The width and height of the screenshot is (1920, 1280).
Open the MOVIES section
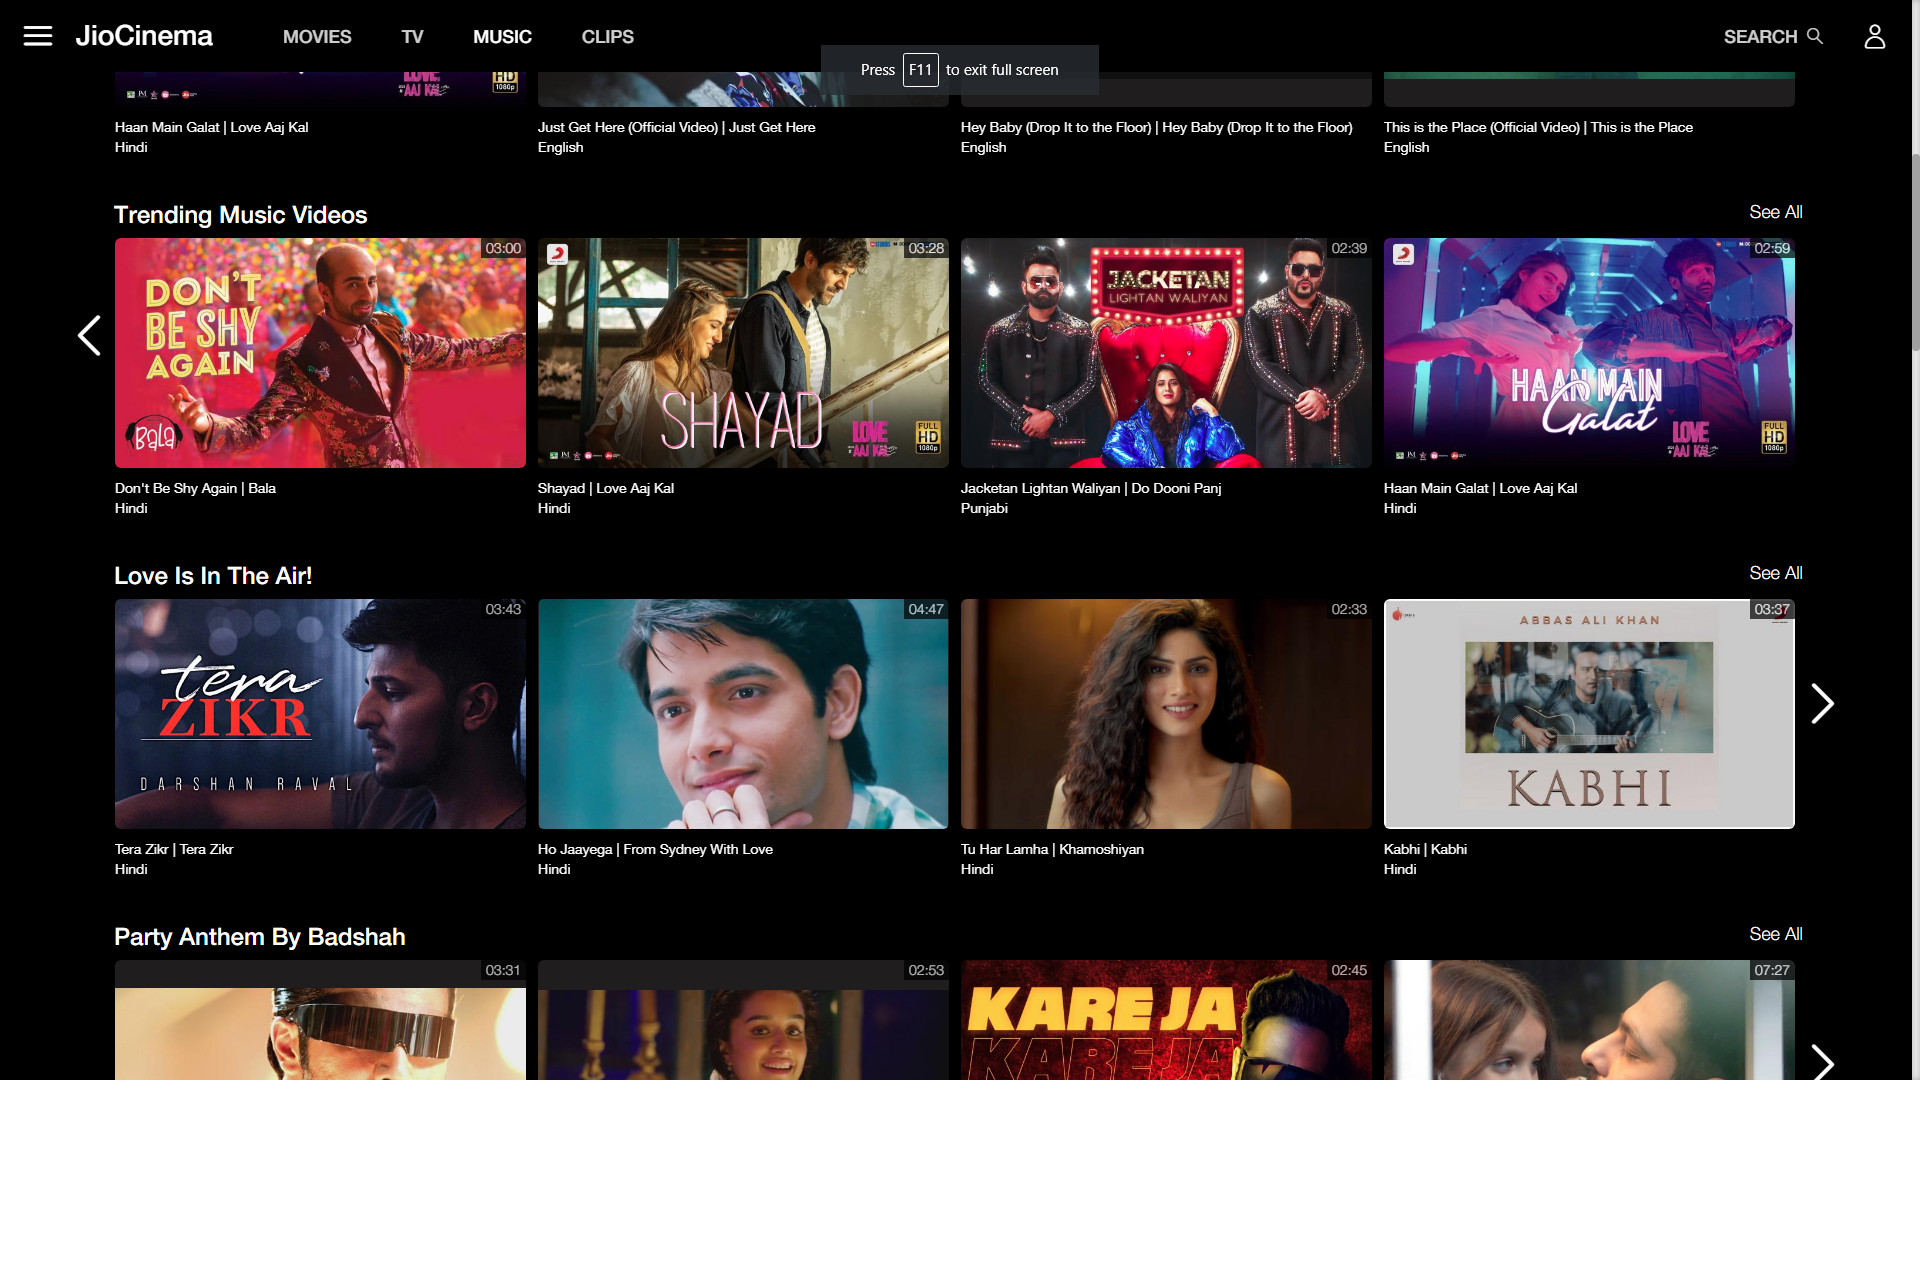[x=317, y=37]
